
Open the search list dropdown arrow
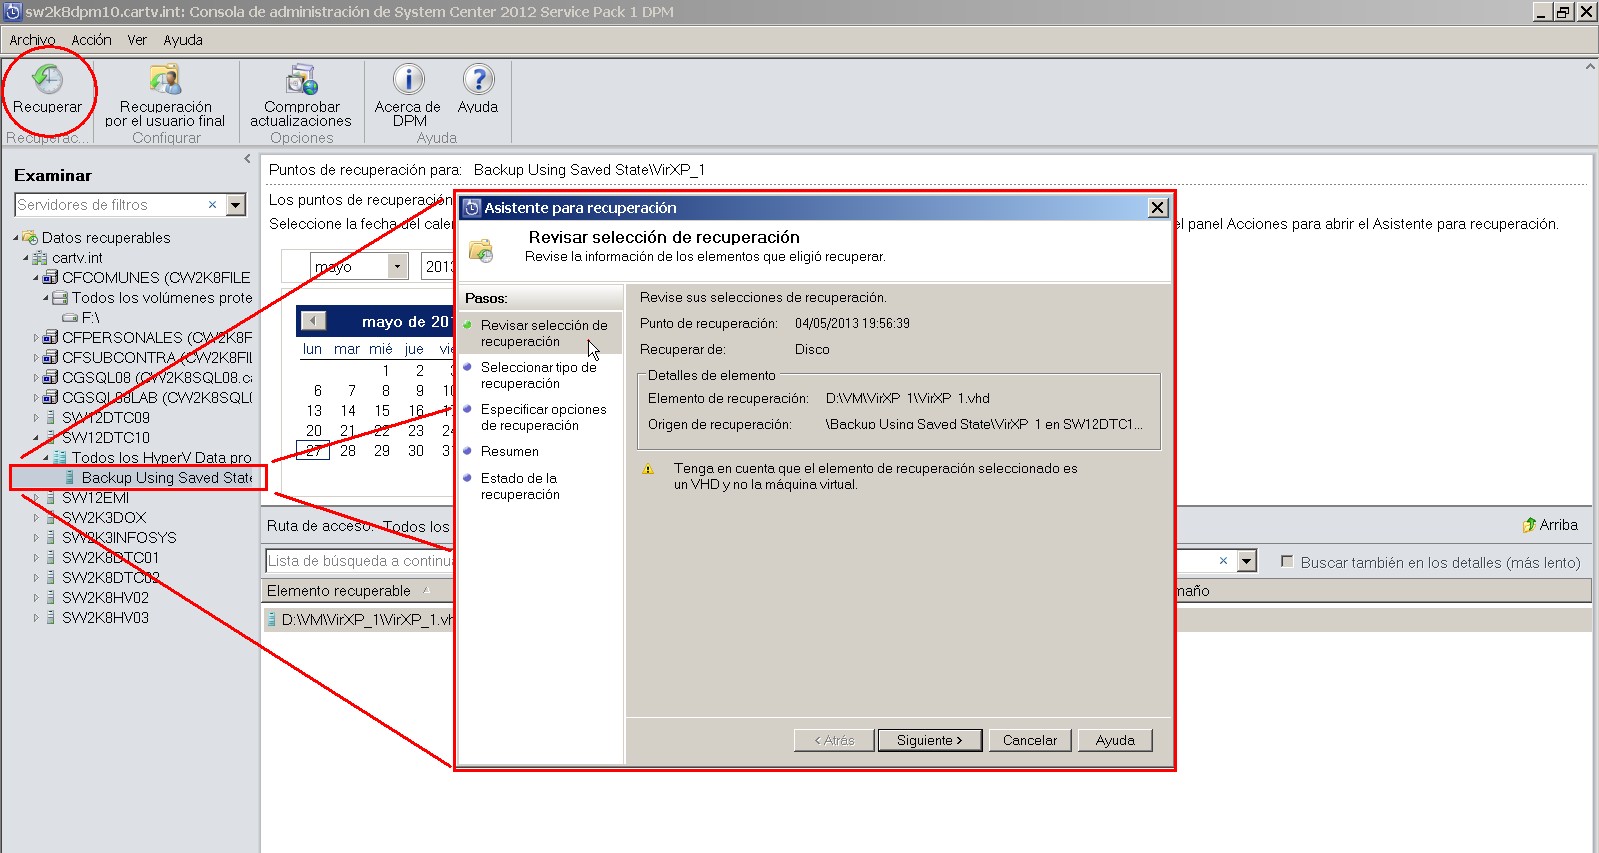pos(1246,561)
